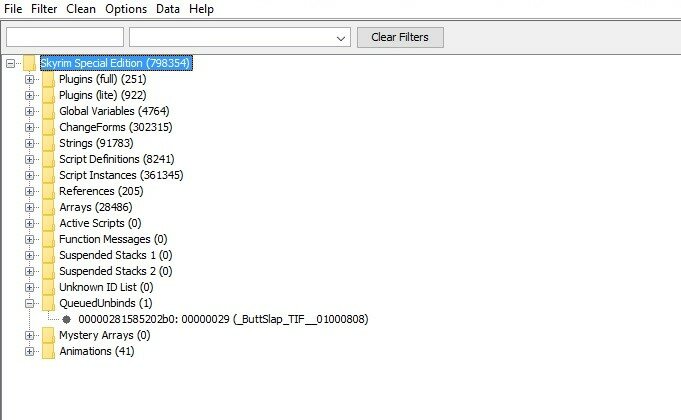Open the Help menu
This screenshot has height=420, width=681.
(201, 9)
